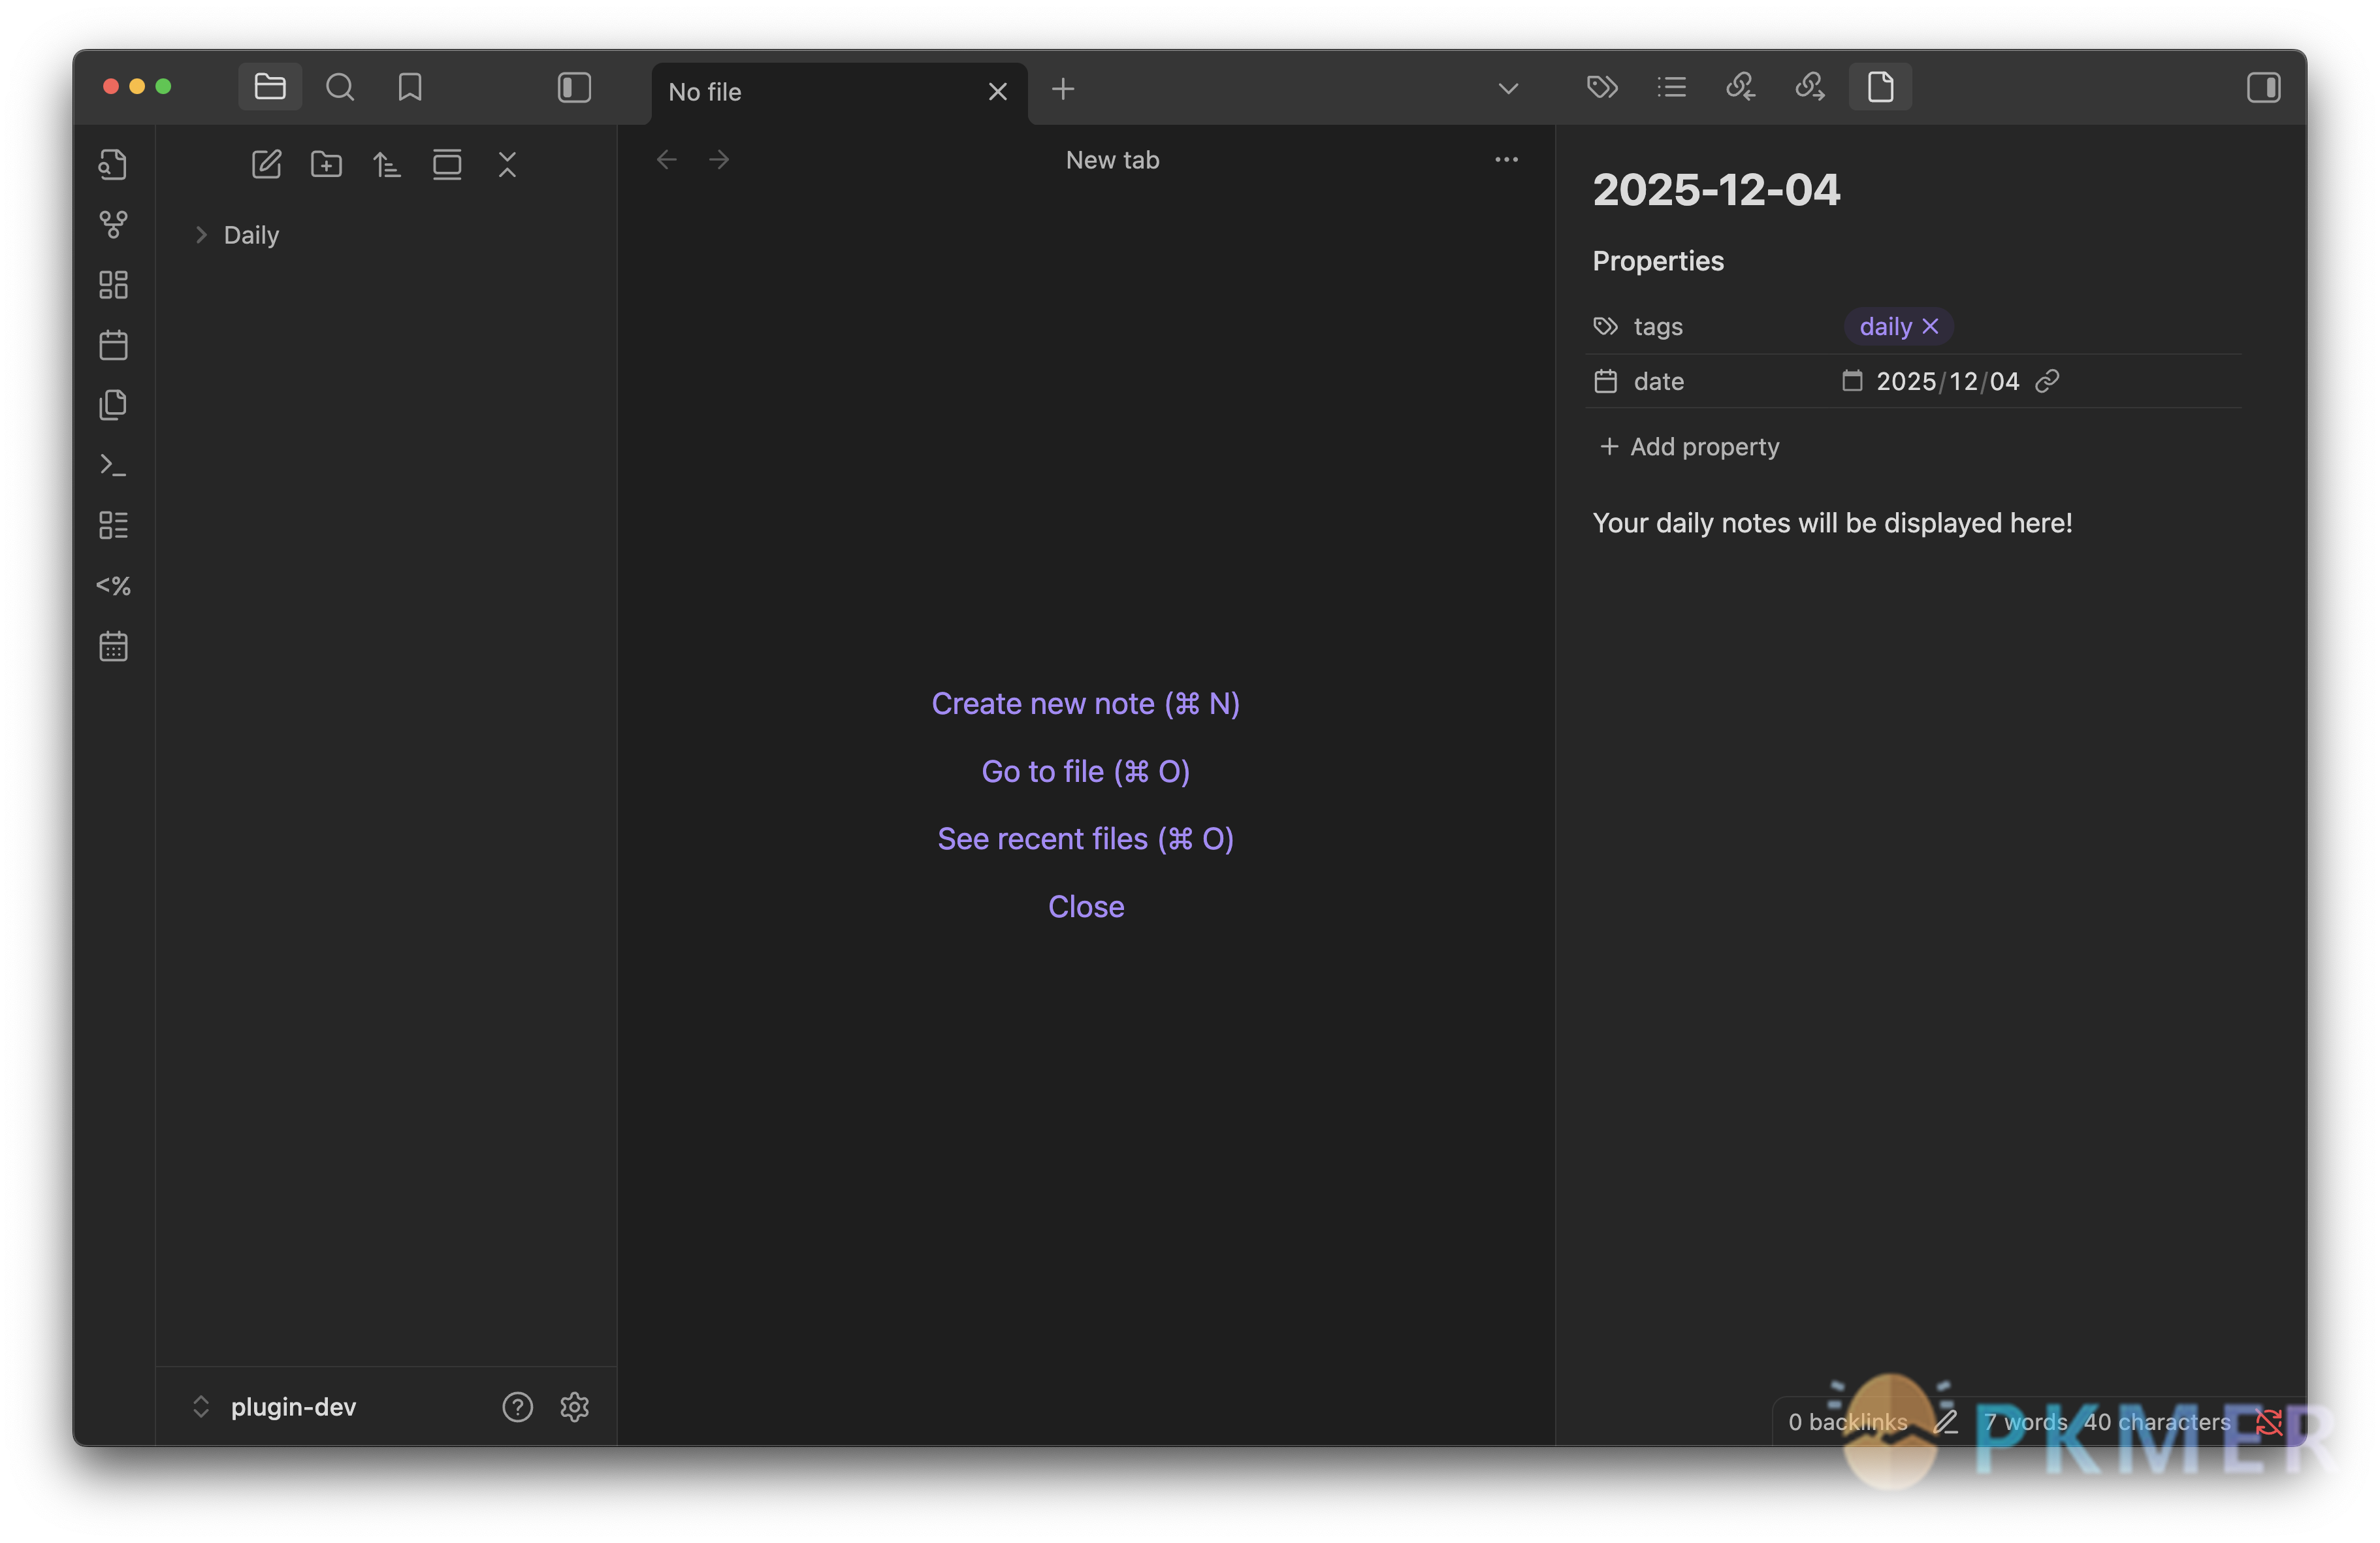Open the search pane icon
Screen dimensions: 2380x1543
[x=340, y=88]
